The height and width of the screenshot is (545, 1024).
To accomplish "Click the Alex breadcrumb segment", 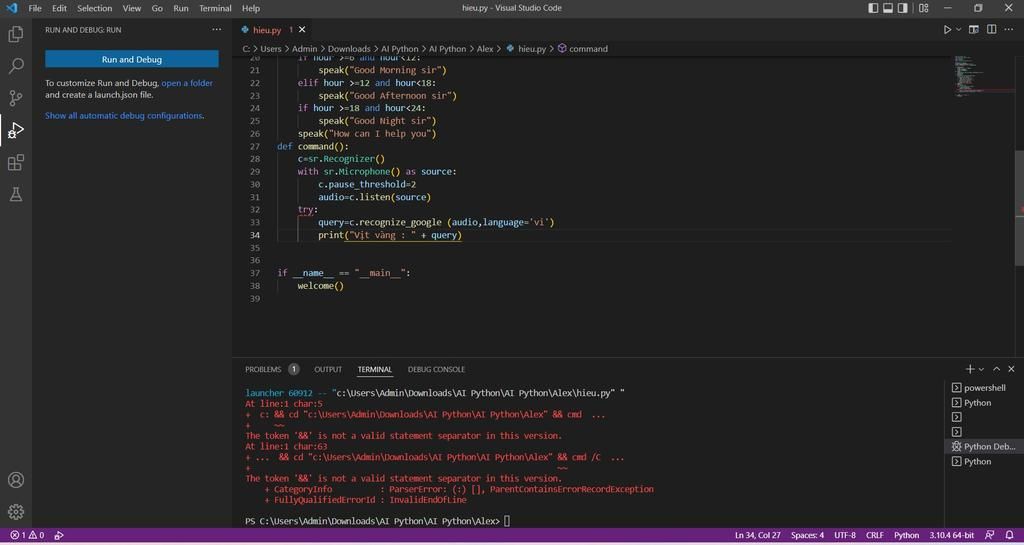I will 485,49.
